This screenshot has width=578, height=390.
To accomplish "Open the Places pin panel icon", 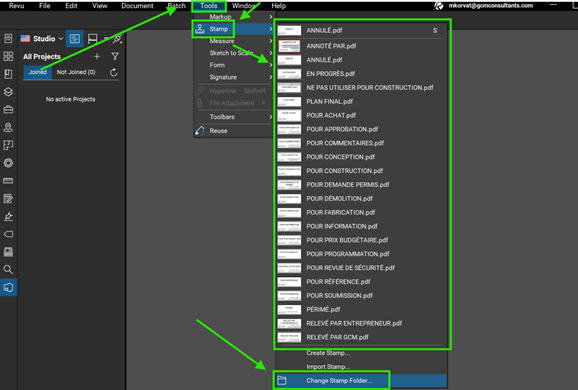I will coord(8,128).
